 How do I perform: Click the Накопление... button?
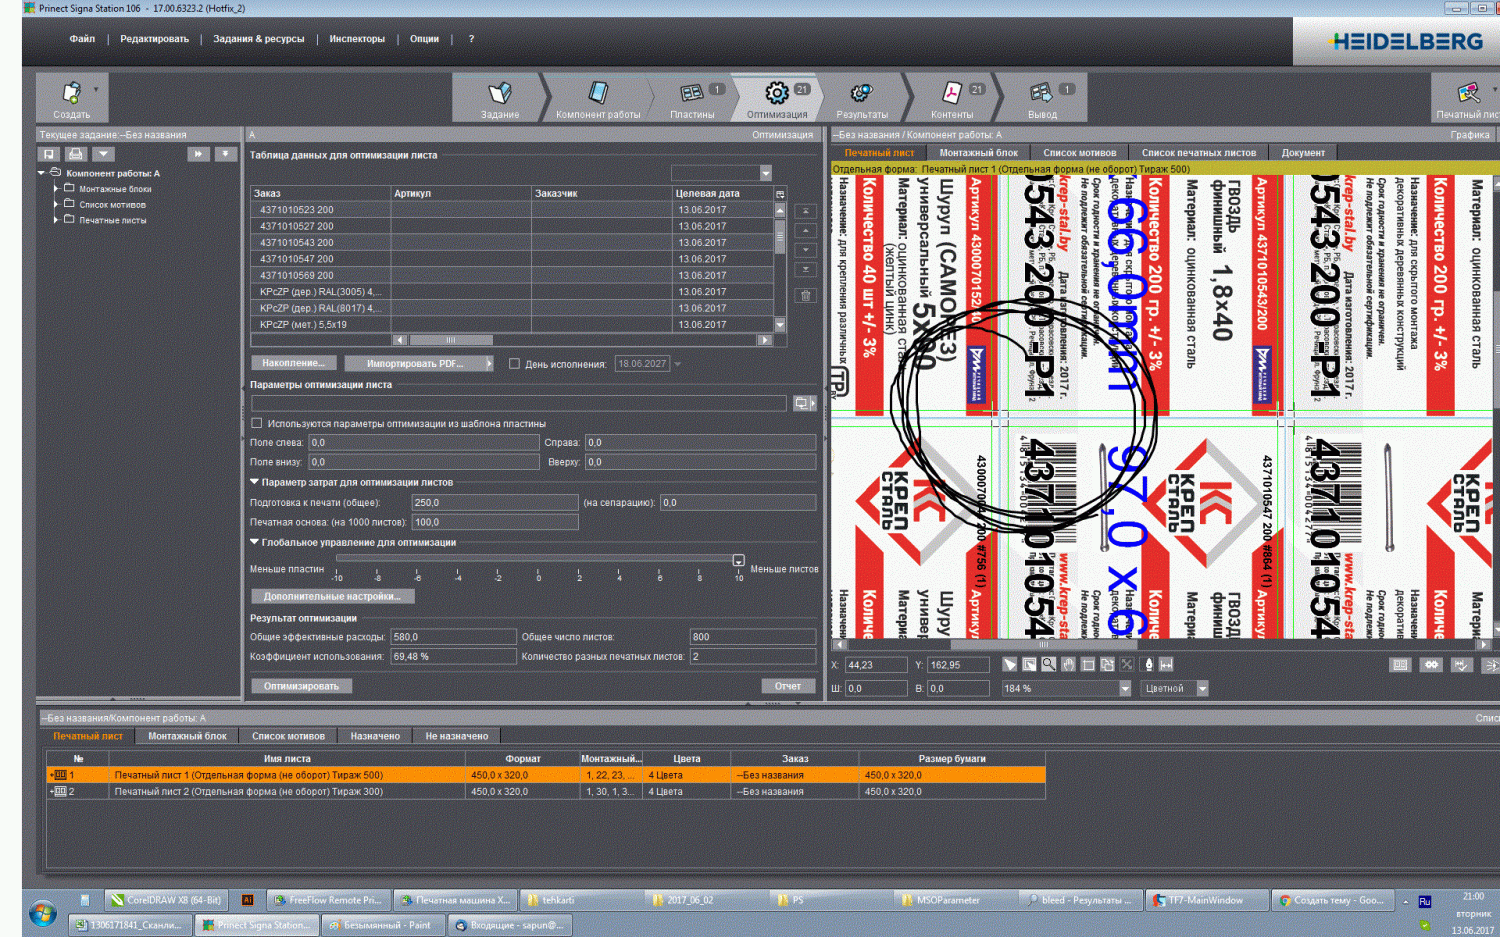[293, 363]
